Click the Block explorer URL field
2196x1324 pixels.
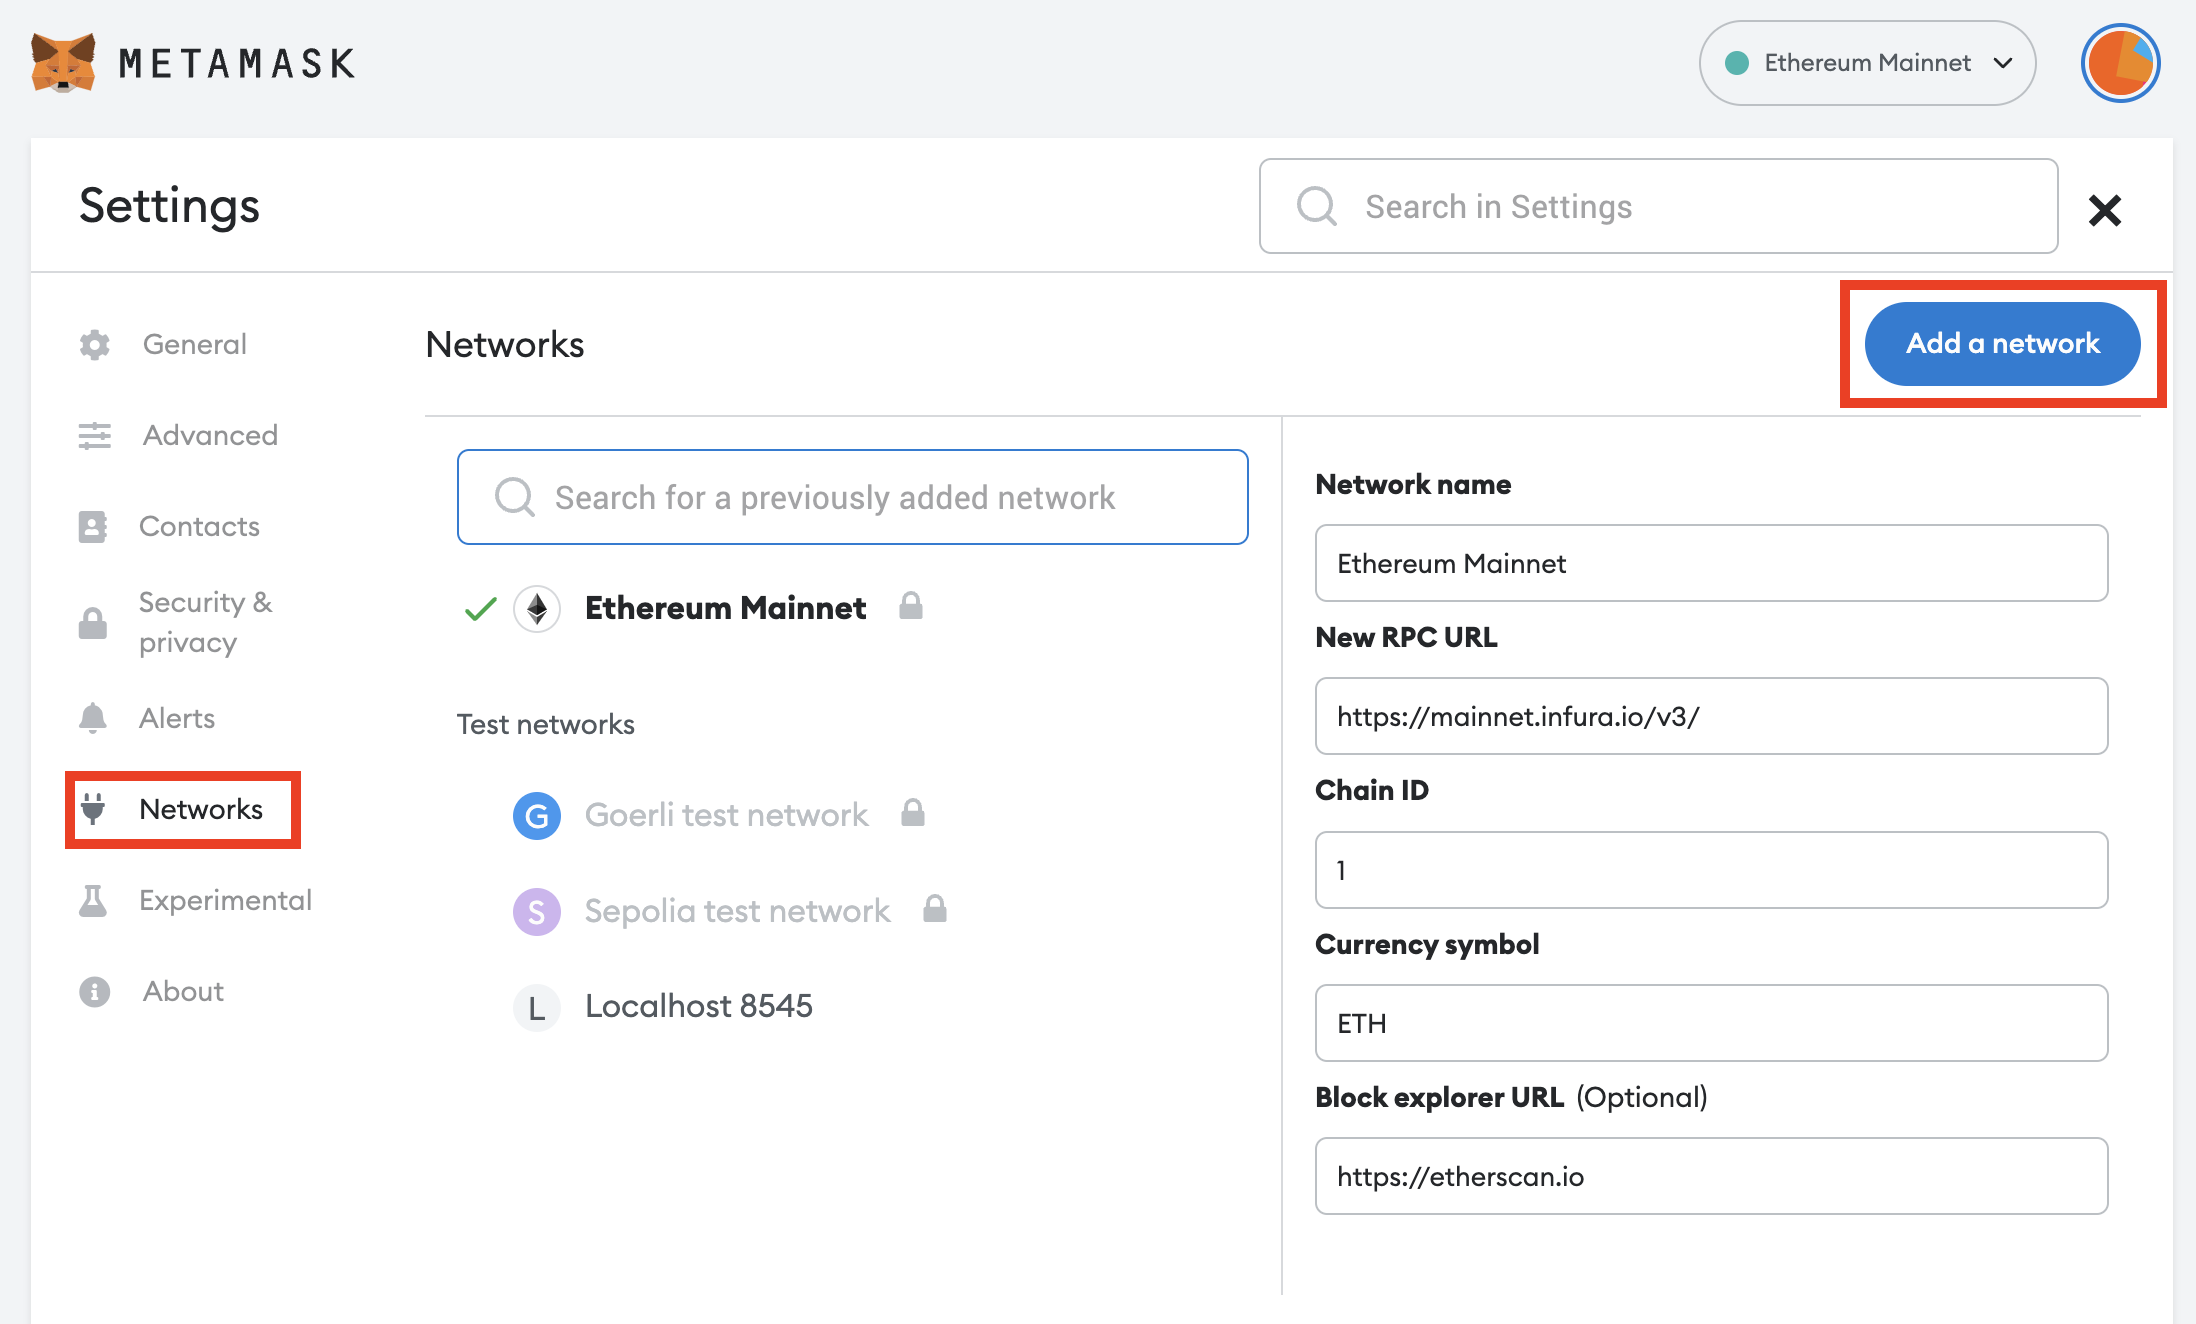pyautogui.click(x=1710, y=1176)
